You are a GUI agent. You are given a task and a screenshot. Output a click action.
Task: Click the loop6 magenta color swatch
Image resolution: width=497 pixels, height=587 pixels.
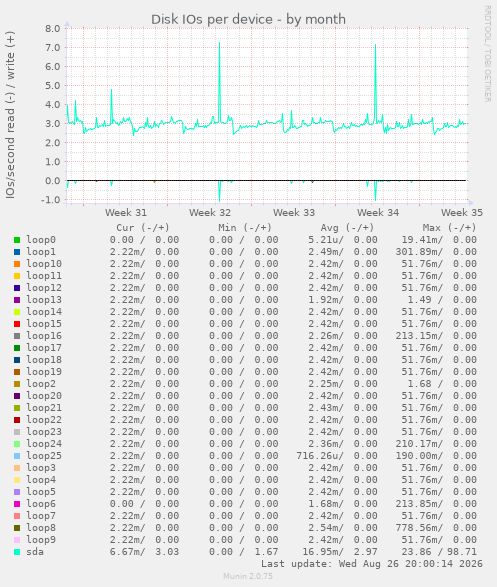point(17,504)
